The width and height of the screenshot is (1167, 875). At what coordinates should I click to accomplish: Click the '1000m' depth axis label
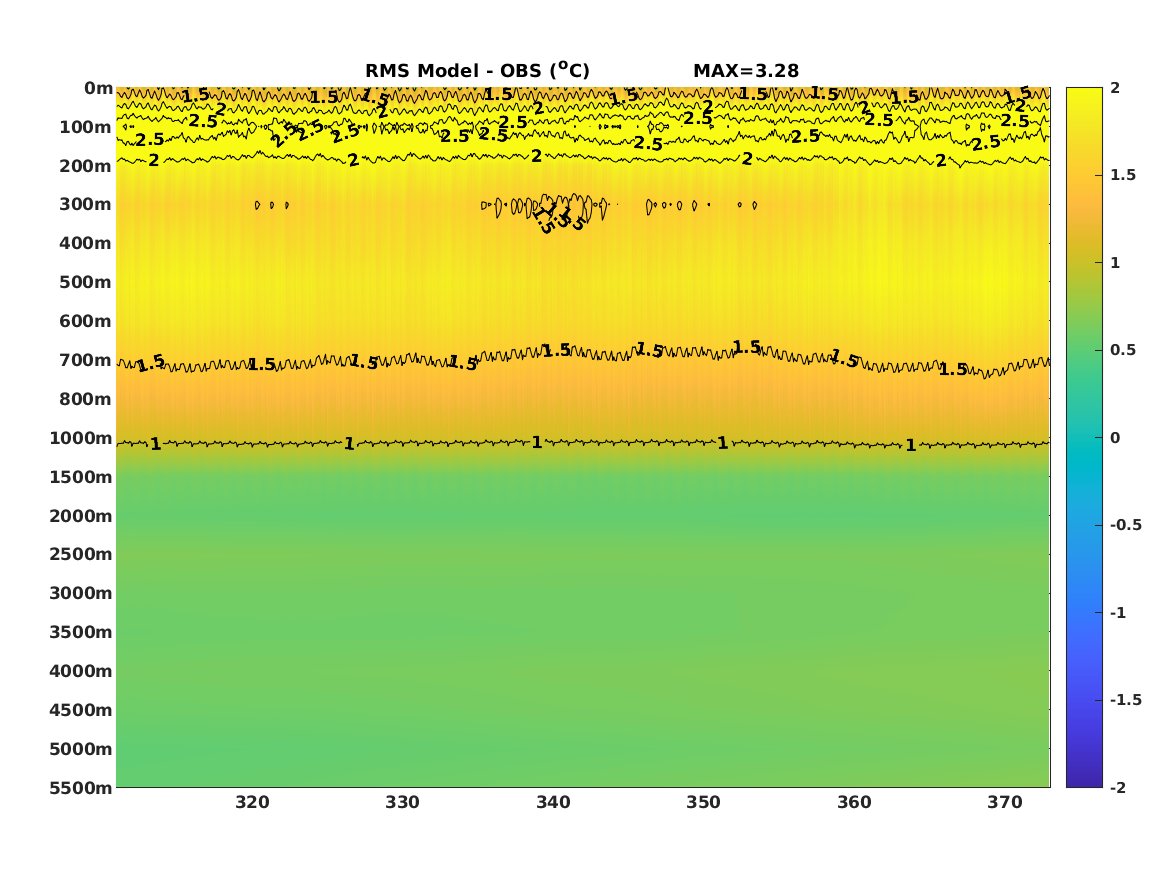point(81,438)
